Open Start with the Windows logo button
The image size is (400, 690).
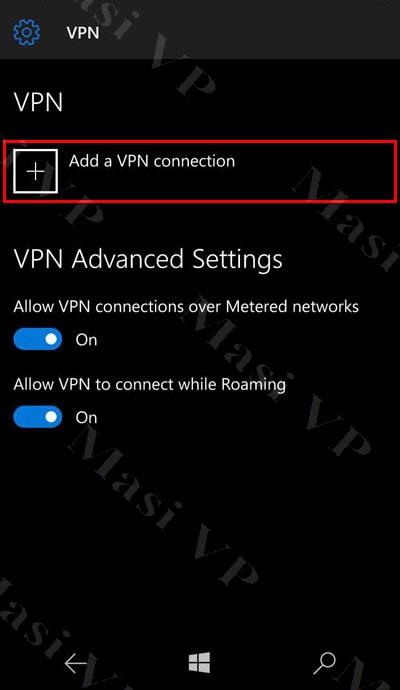[199, 663]
